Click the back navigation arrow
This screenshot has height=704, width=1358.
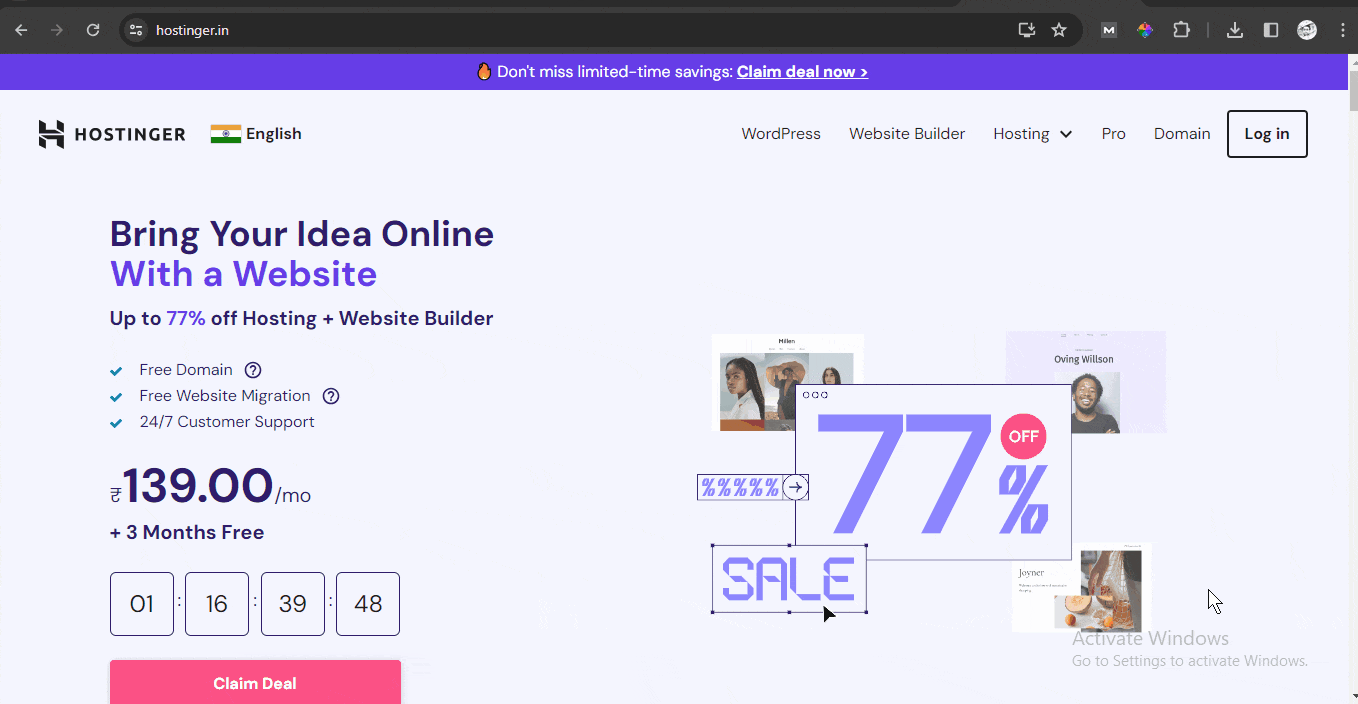tap(20, 29)
